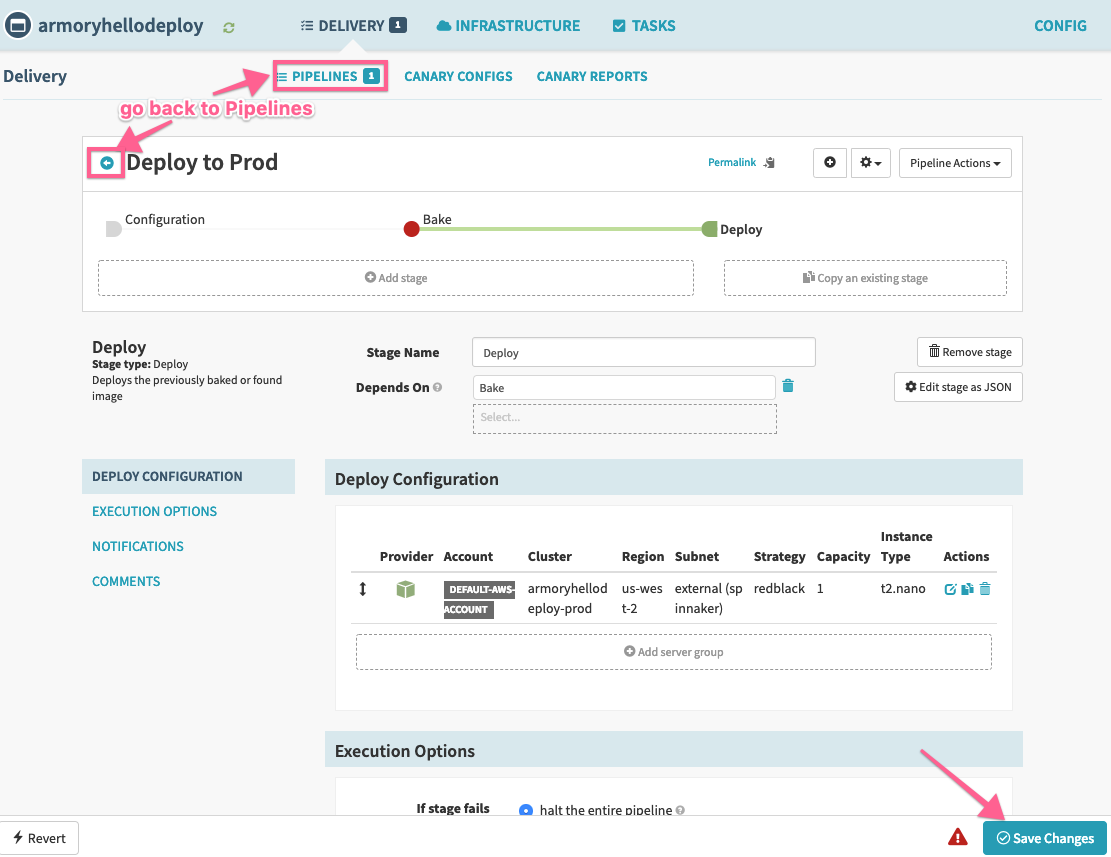Click the plus circle button in pipeline header

click(x=829, y=163)
